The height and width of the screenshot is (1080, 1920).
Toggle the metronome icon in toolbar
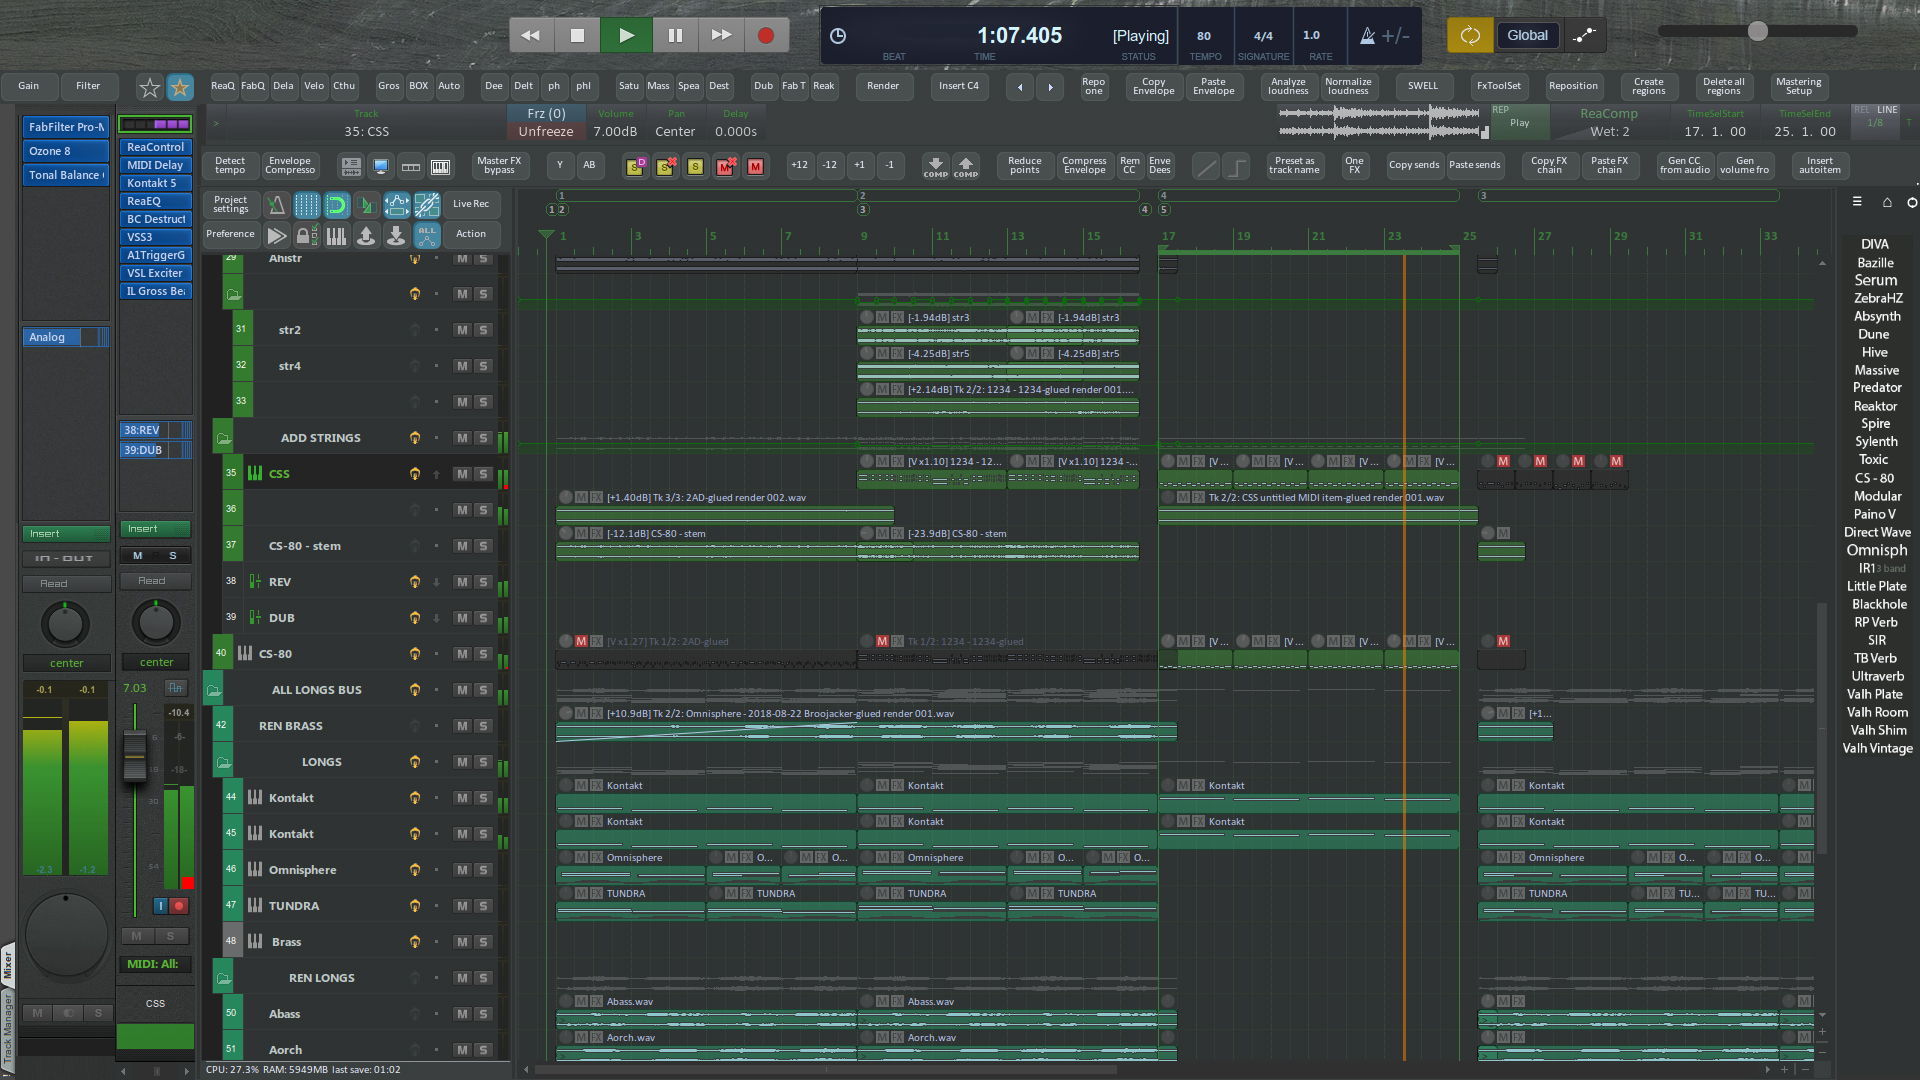276,205
